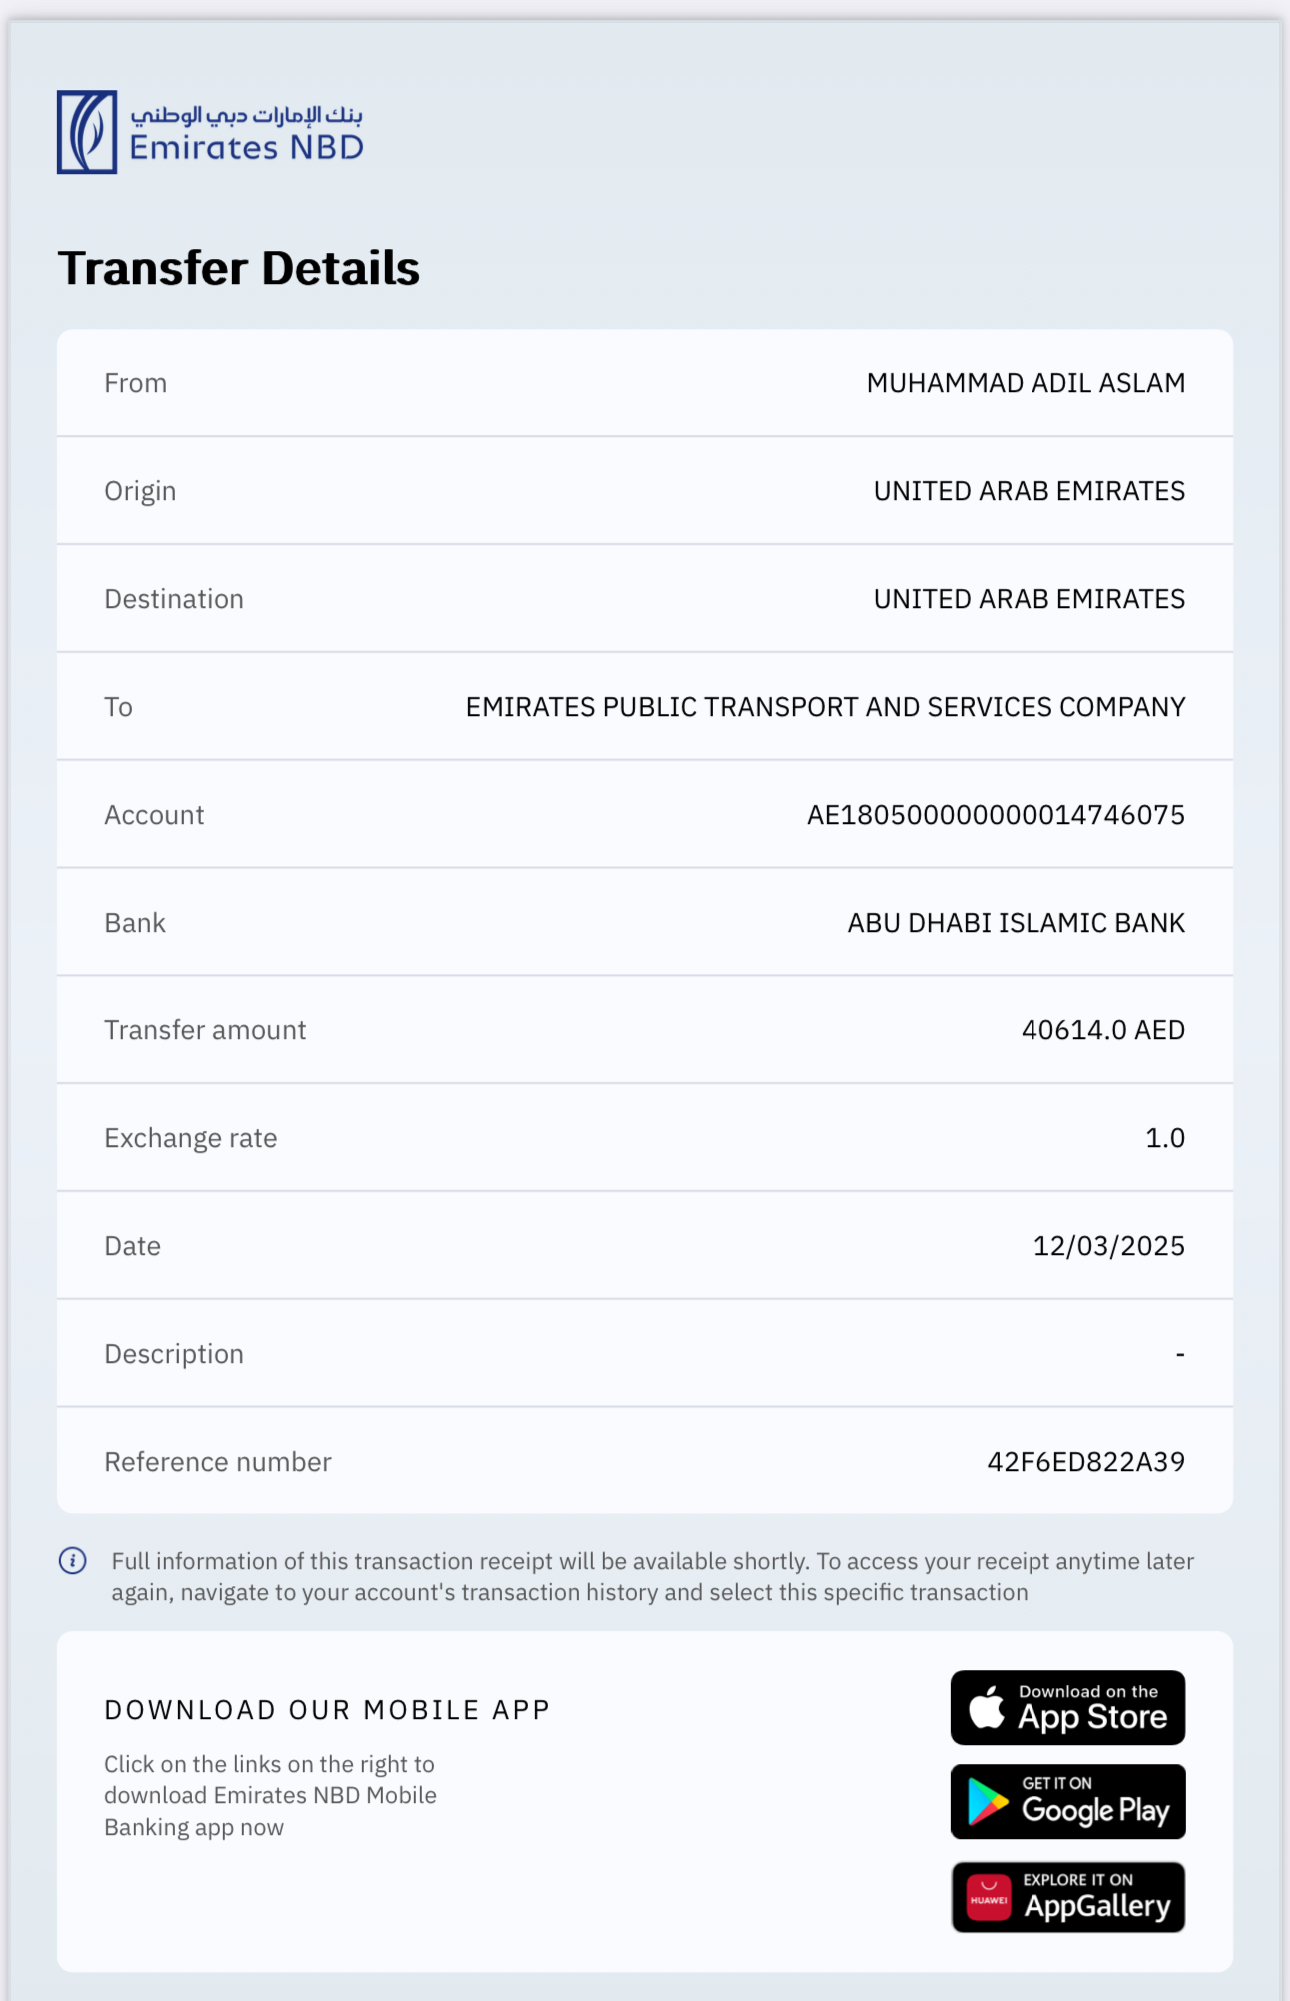Open the Huawei AppGallery badge
Viewport: 1290px width, 2001px height.
1068,1896
